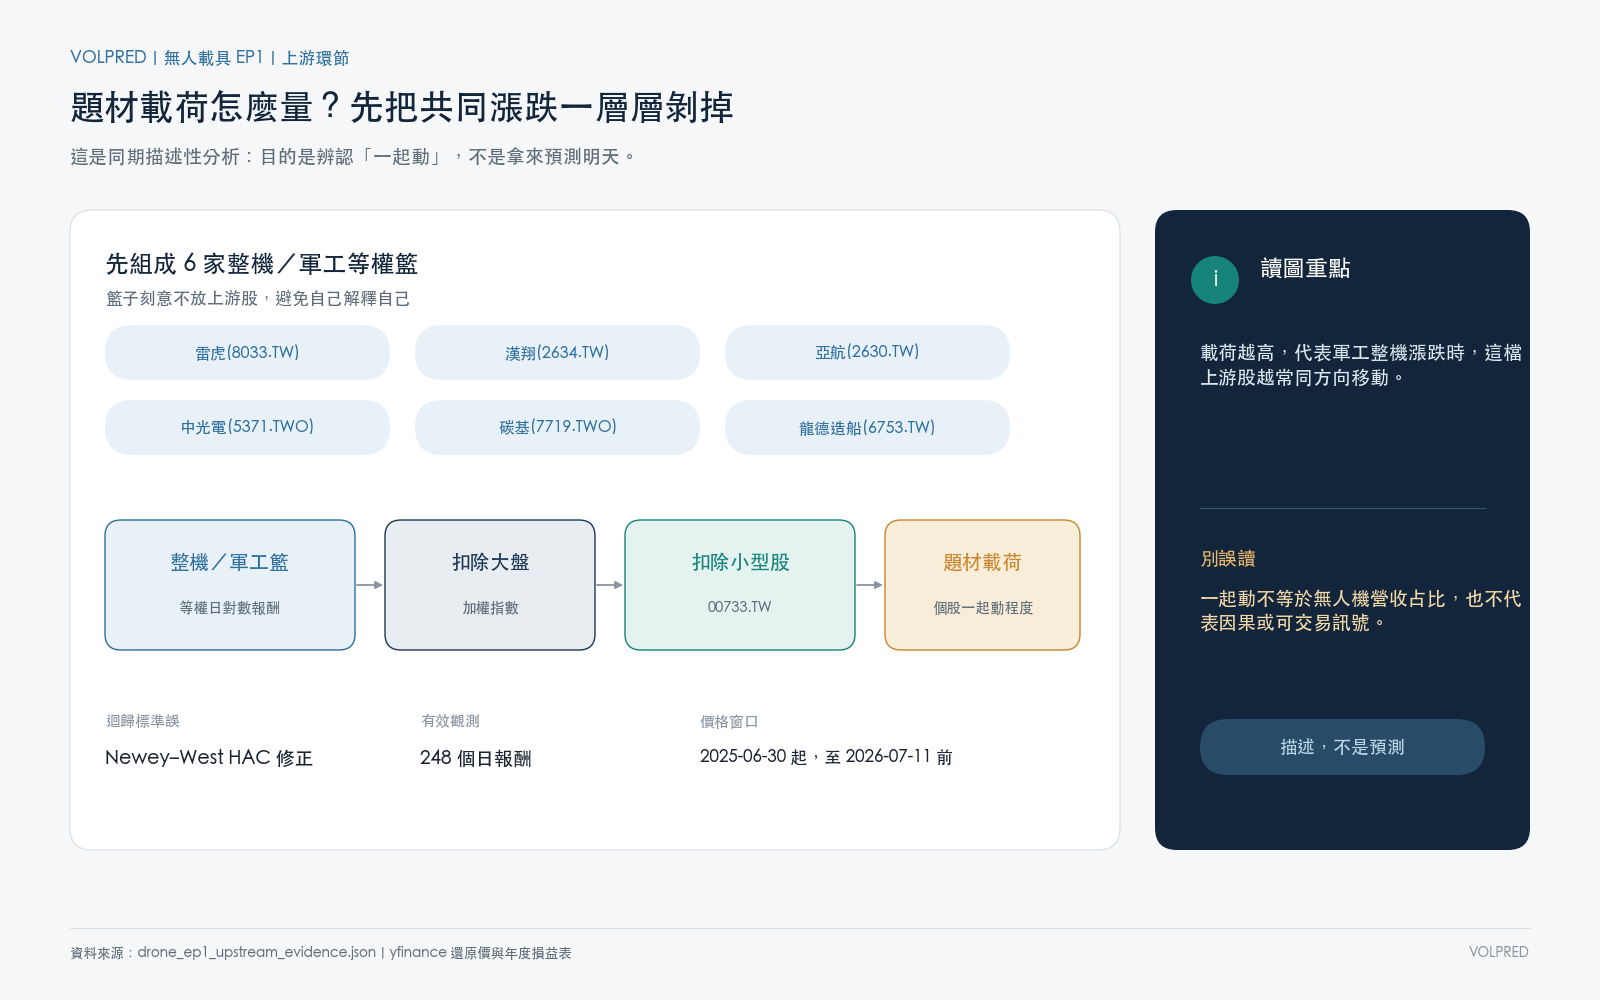
Task: Click the date range 2025-06-30 起，至 2026-07-11 前
Action: (x=826, y=757)
